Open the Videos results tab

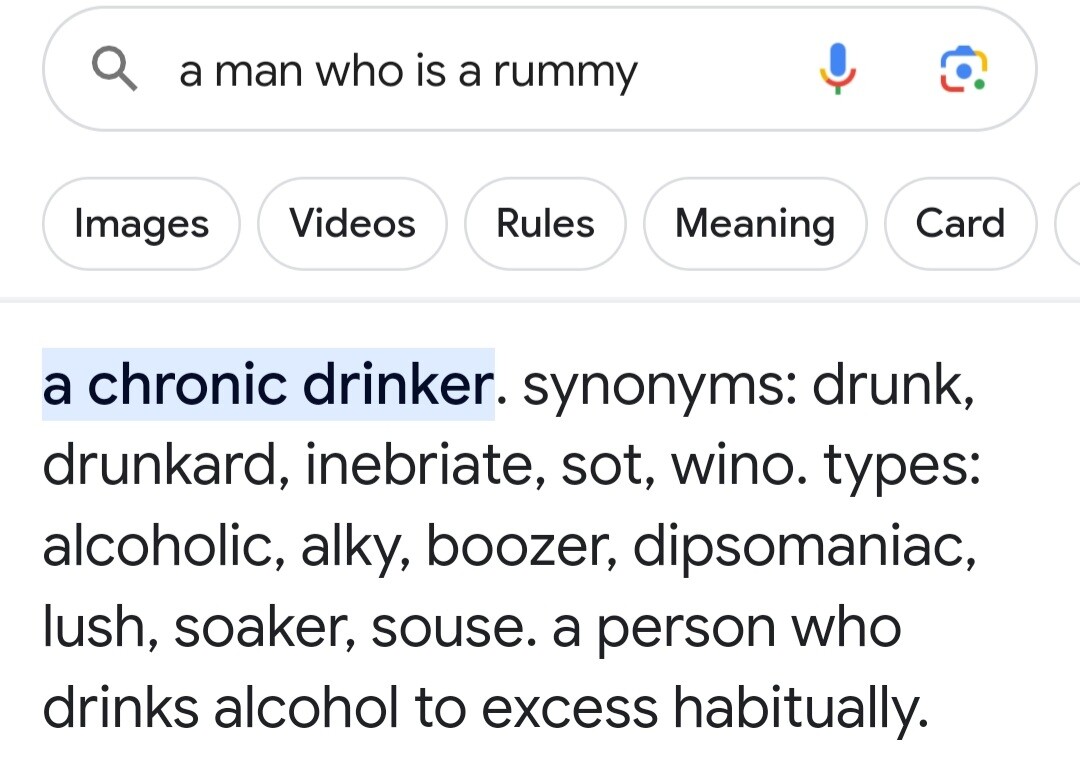coord(352,224)
